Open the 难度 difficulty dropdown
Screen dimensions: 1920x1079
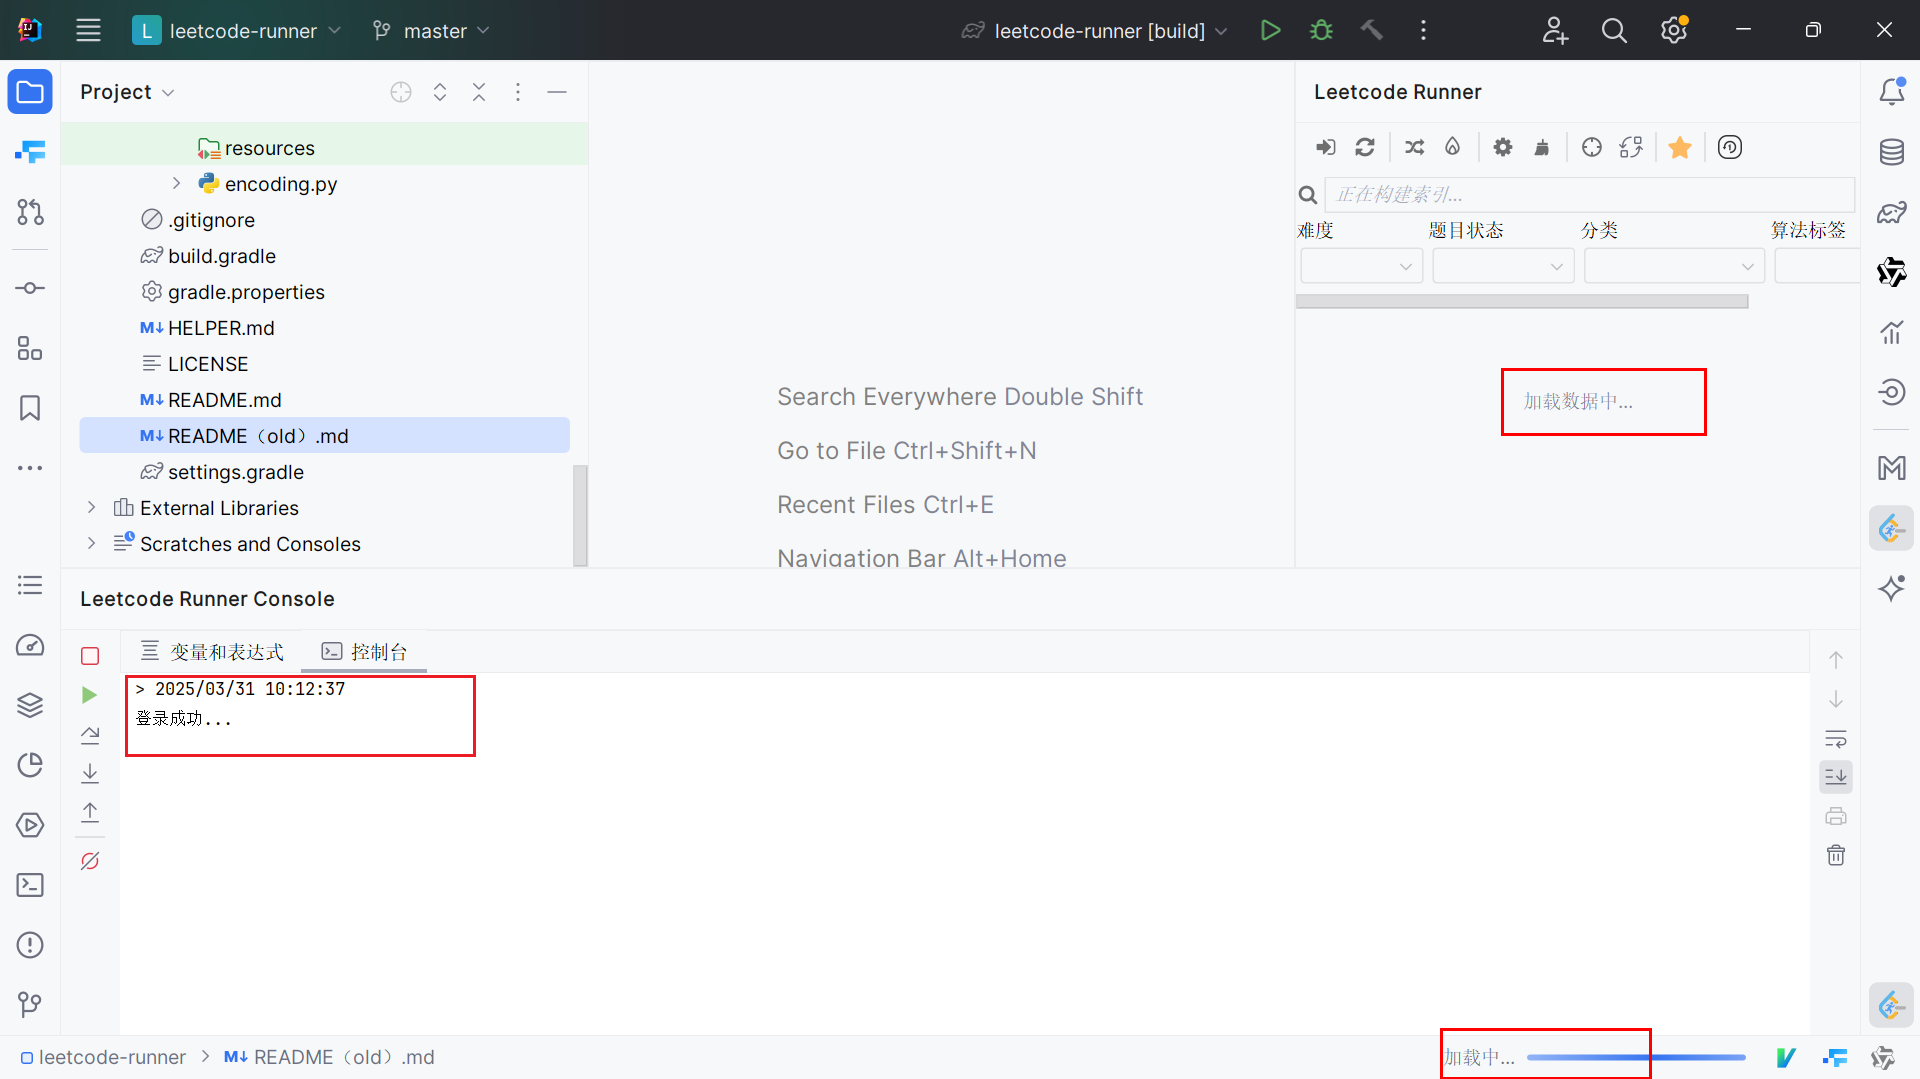click(1361, 266)
